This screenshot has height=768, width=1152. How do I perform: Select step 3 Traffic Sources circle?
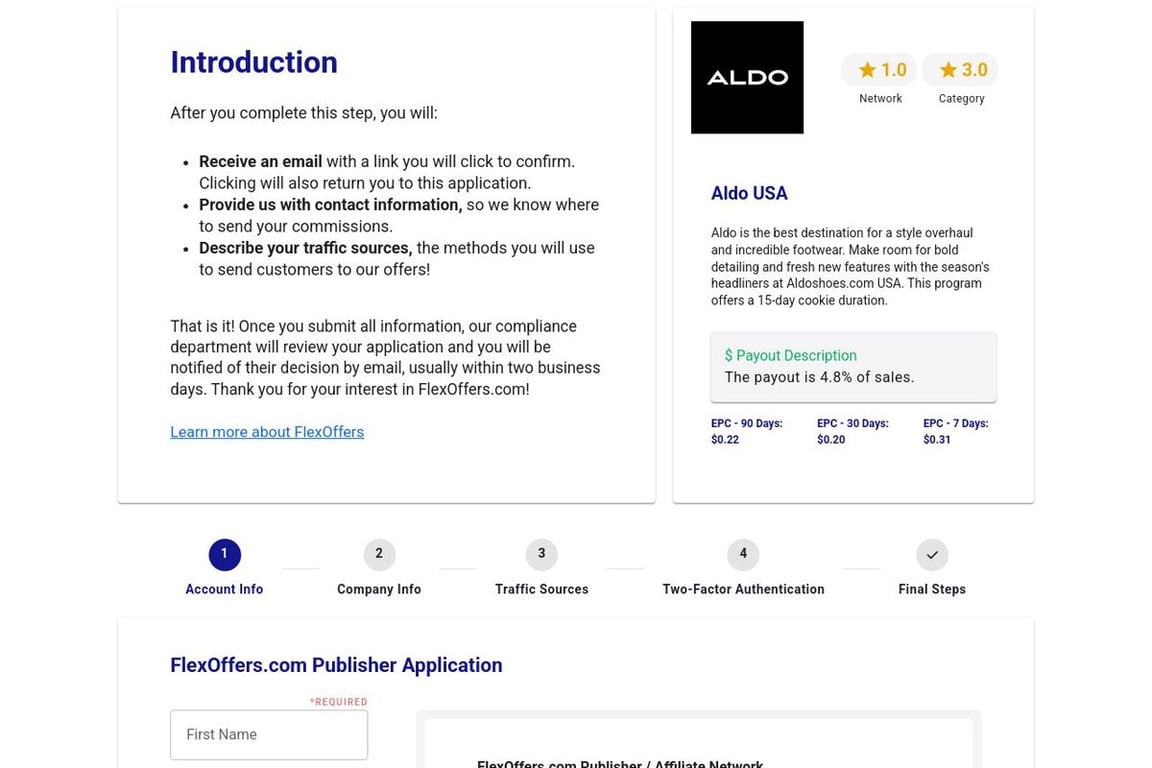point(541,554)
